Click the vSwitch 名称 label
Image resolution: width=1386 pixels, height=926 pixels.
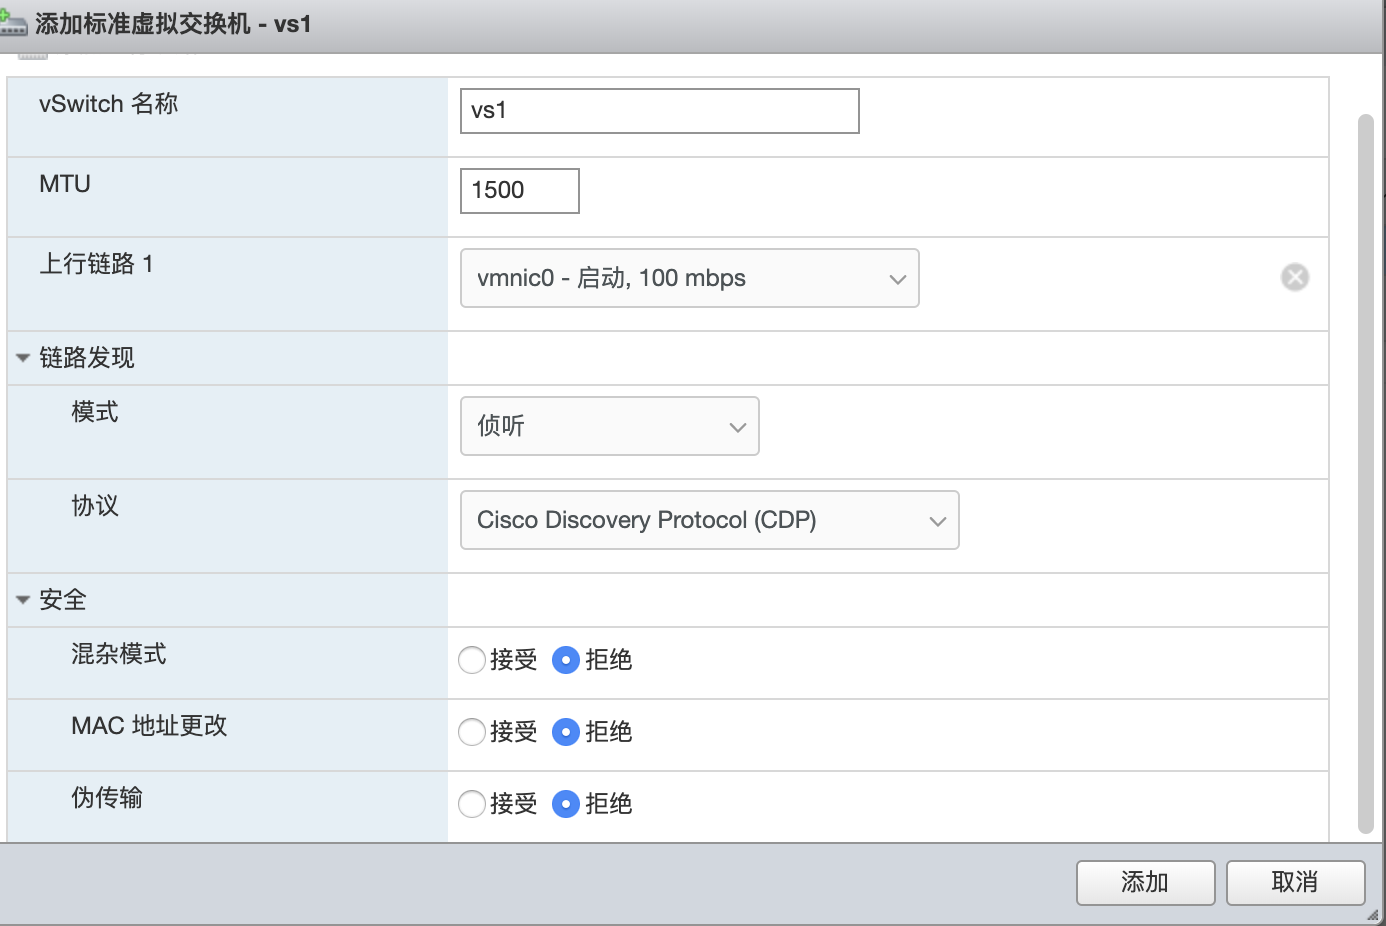point(109,104)
